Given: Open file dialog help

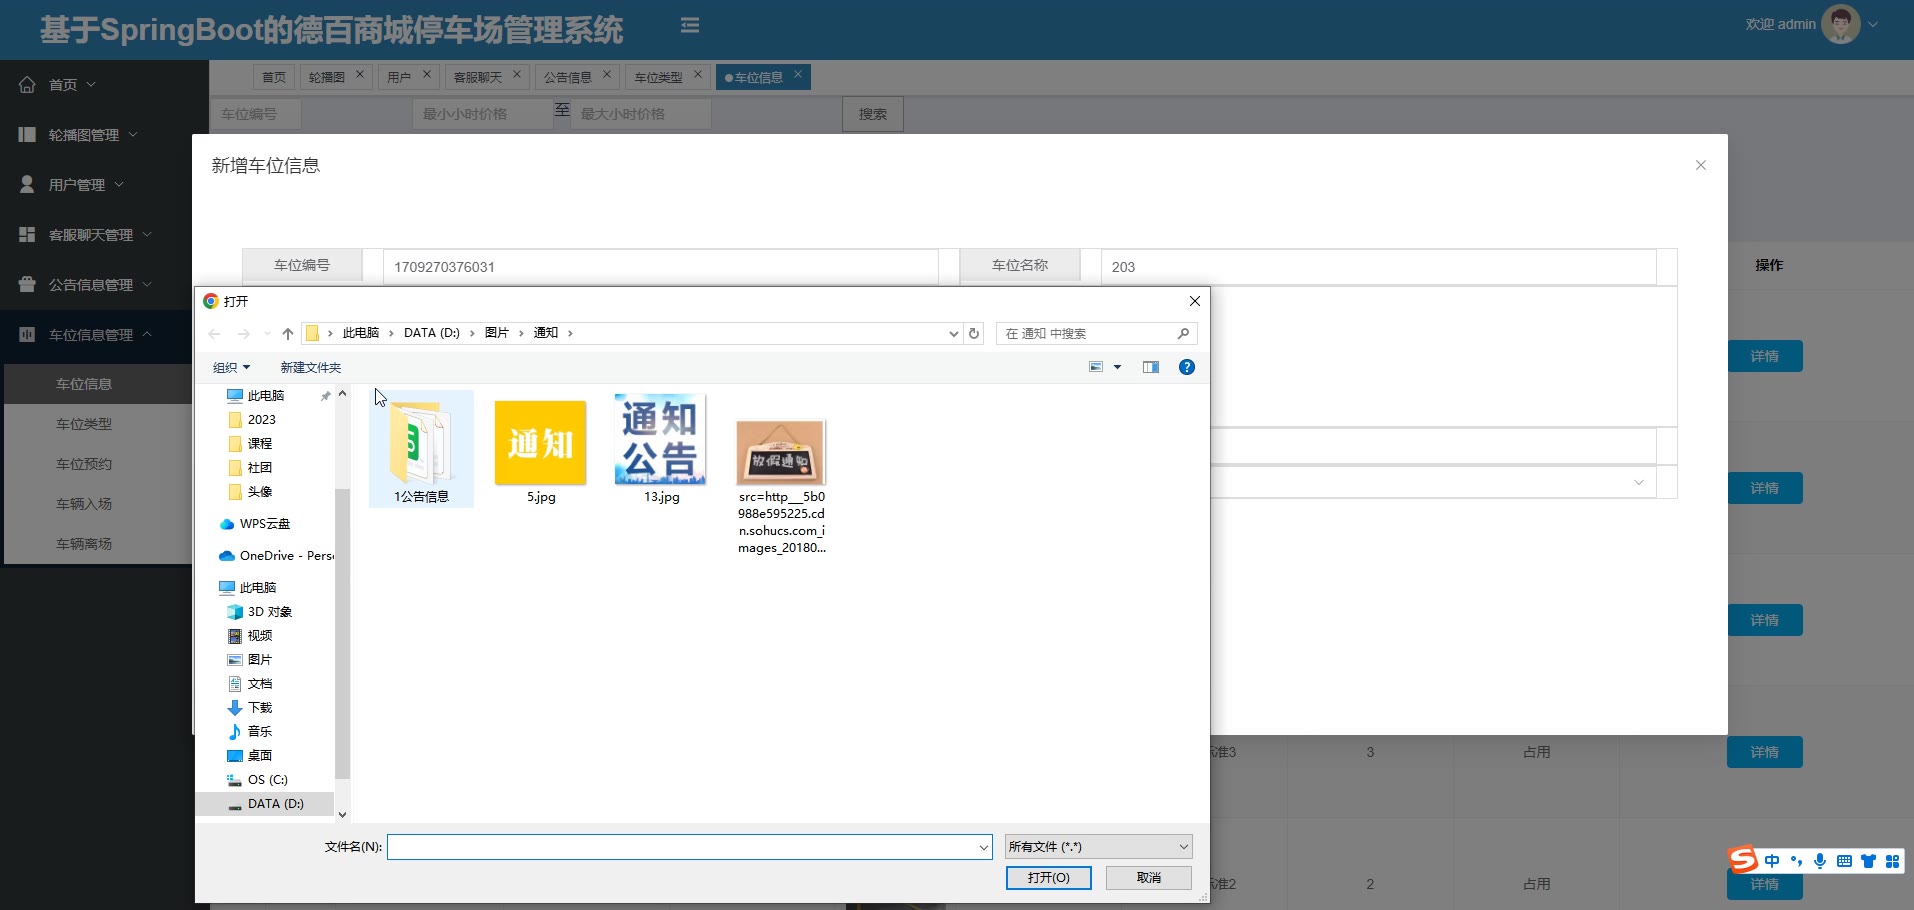Looking at the screenshot, I should (x=1187, y=367).
